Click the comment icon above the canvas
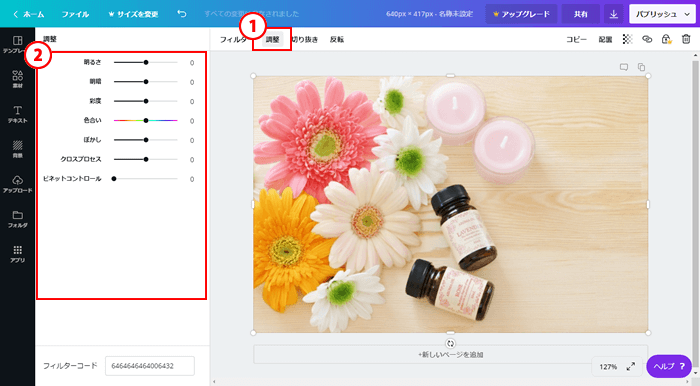The width and height of the screenshot is (700, 386). point(624,67)
